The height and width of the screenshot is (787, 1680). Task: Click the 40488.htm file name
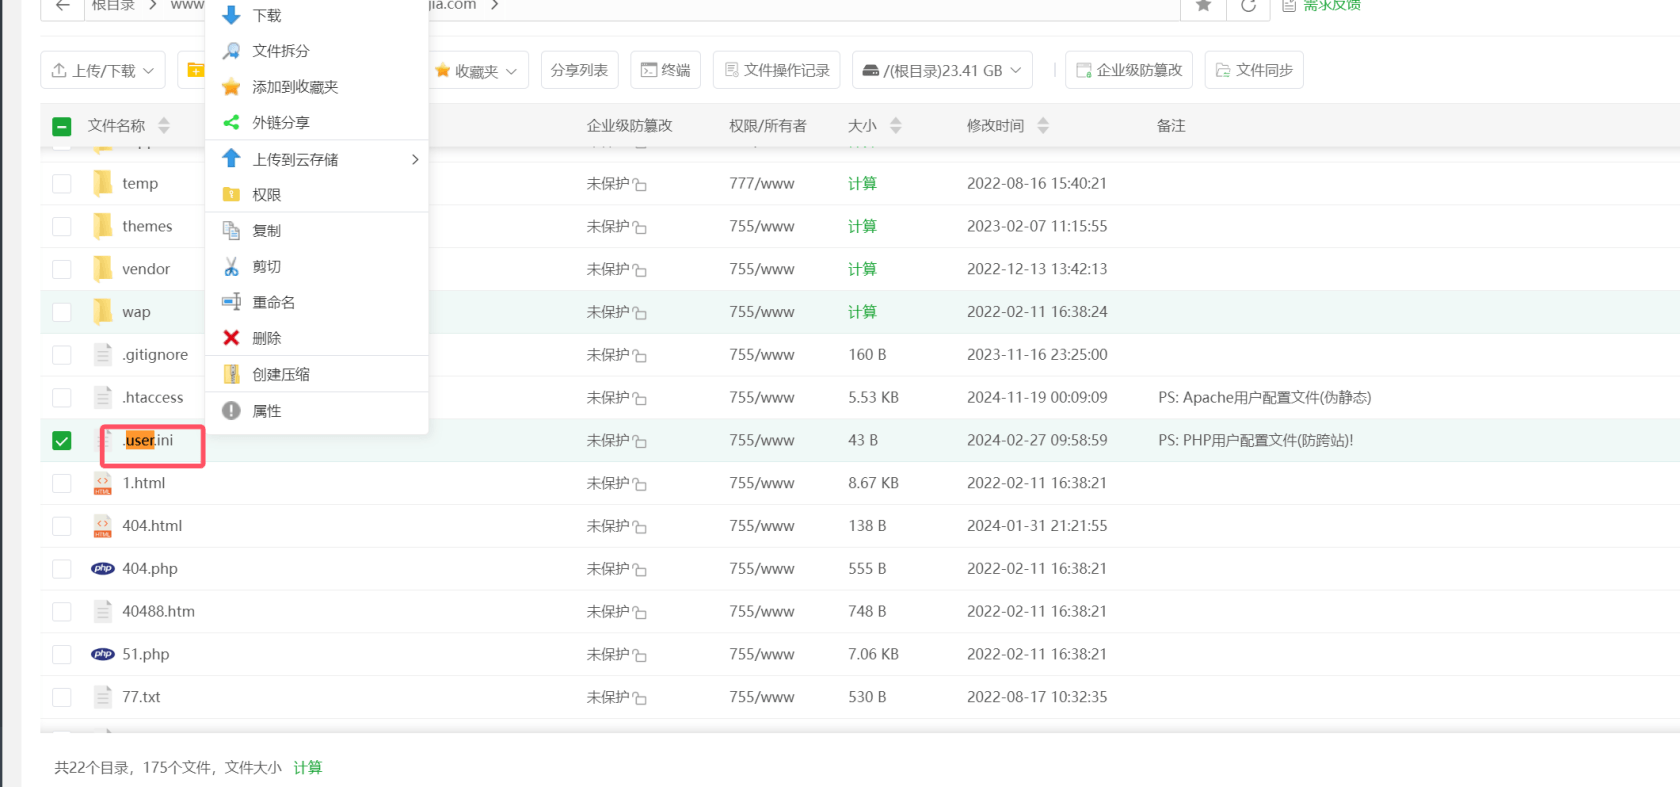click(158, 611)
